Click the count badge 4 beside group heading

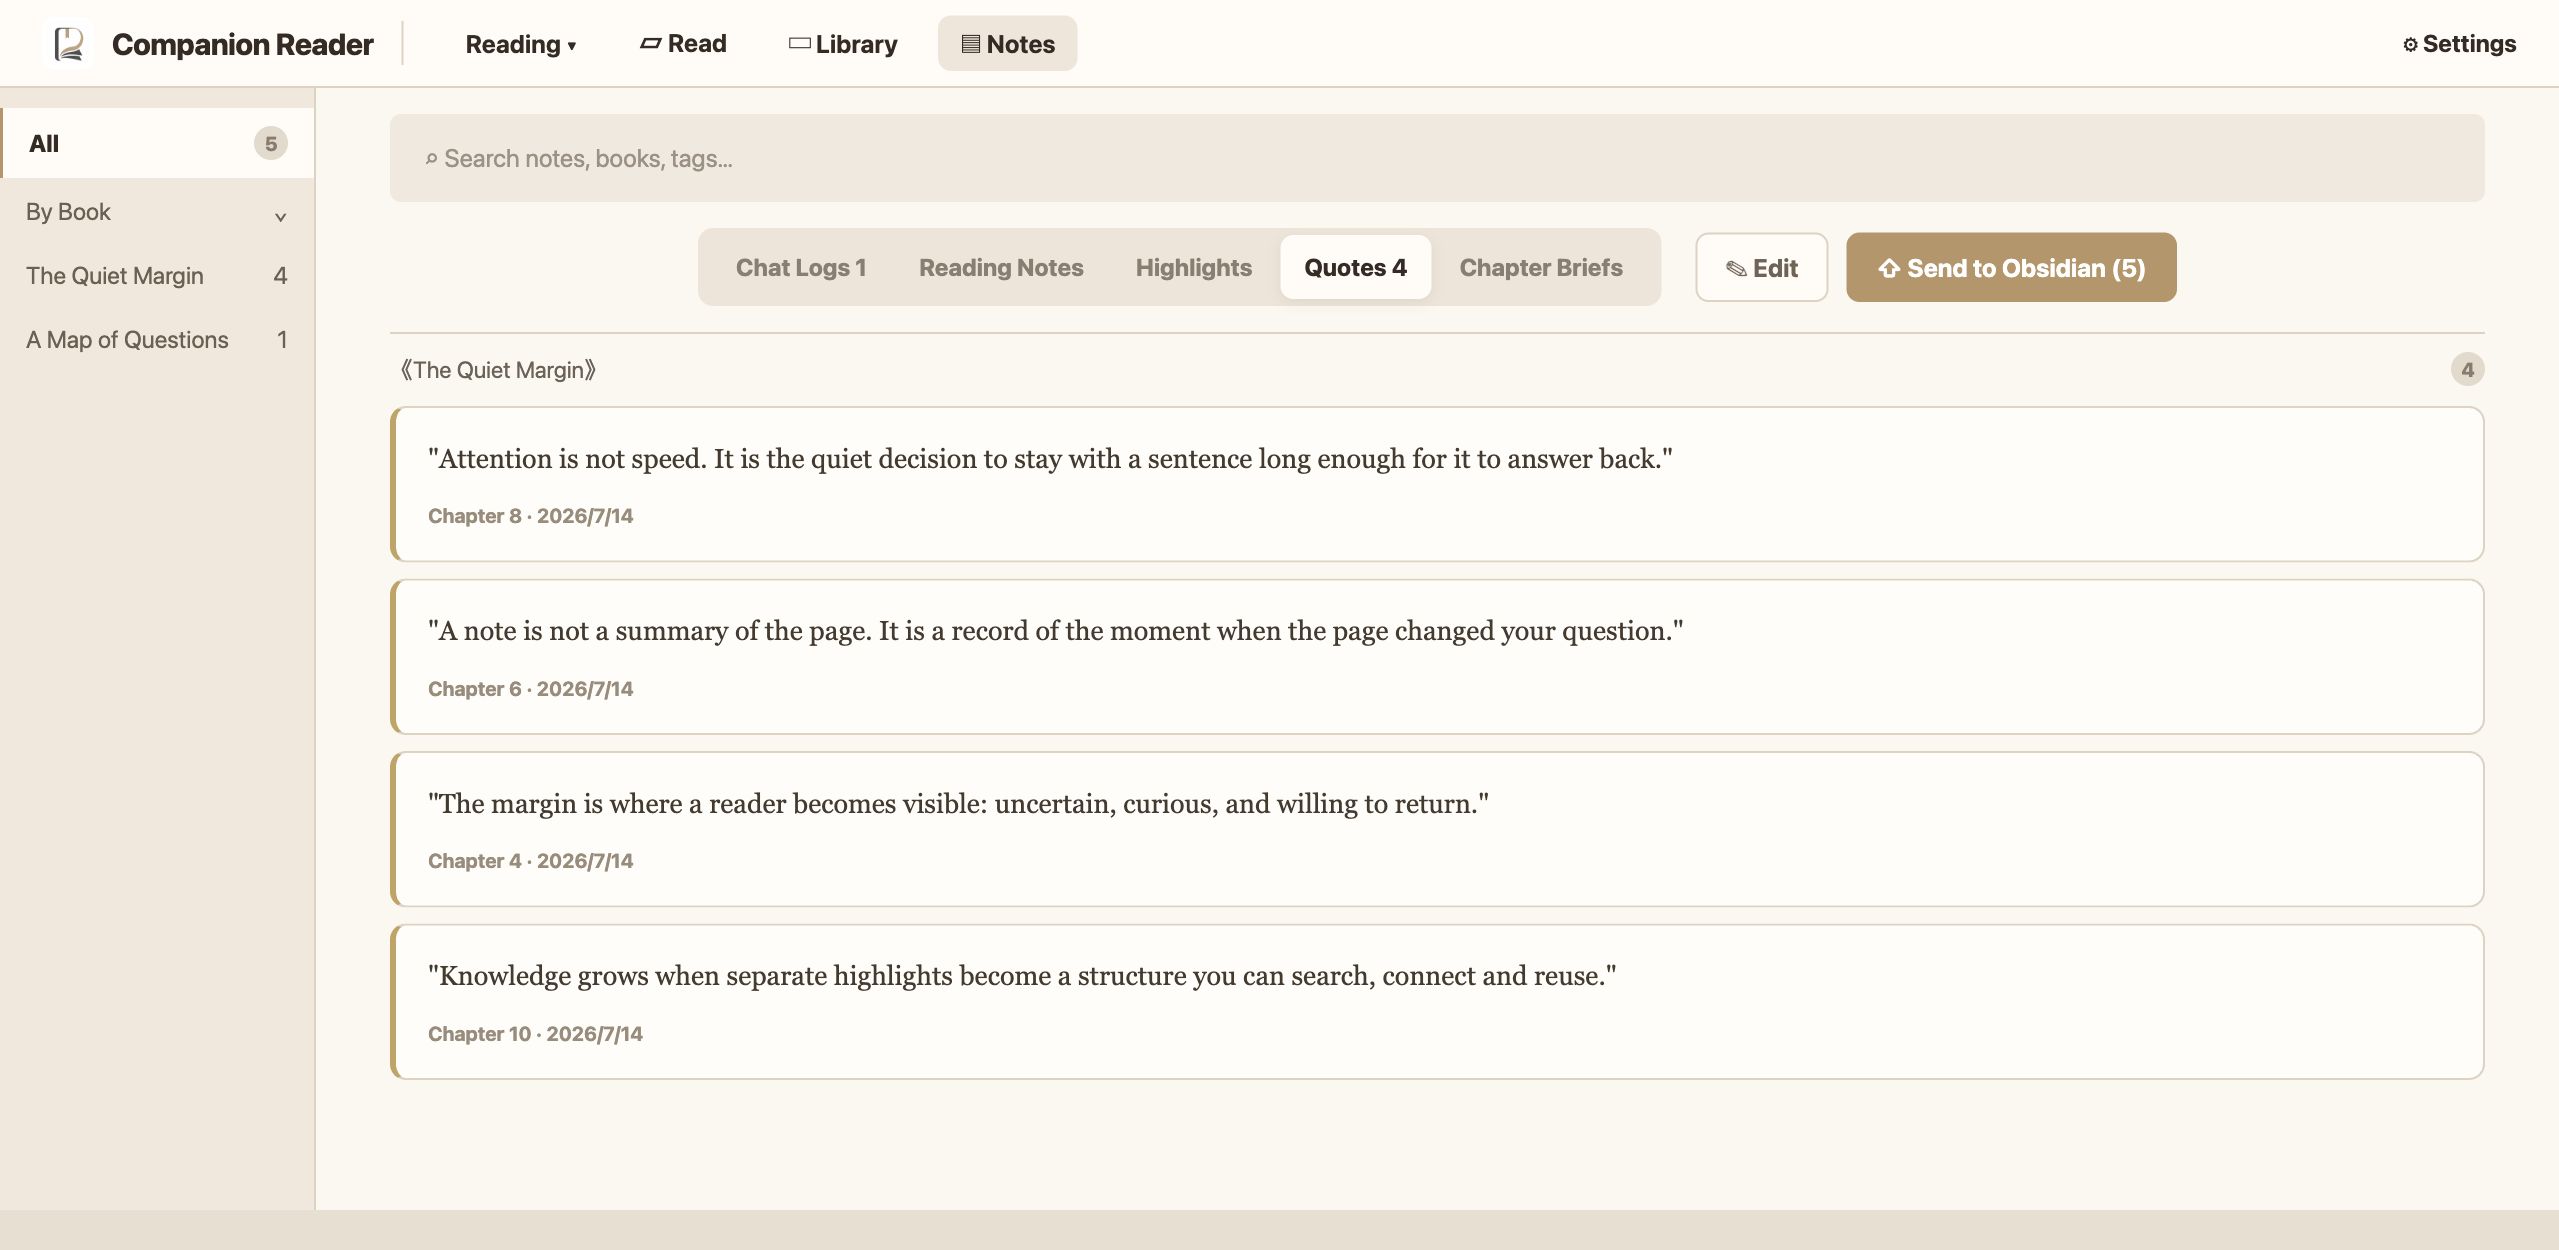click(2467, 370)
